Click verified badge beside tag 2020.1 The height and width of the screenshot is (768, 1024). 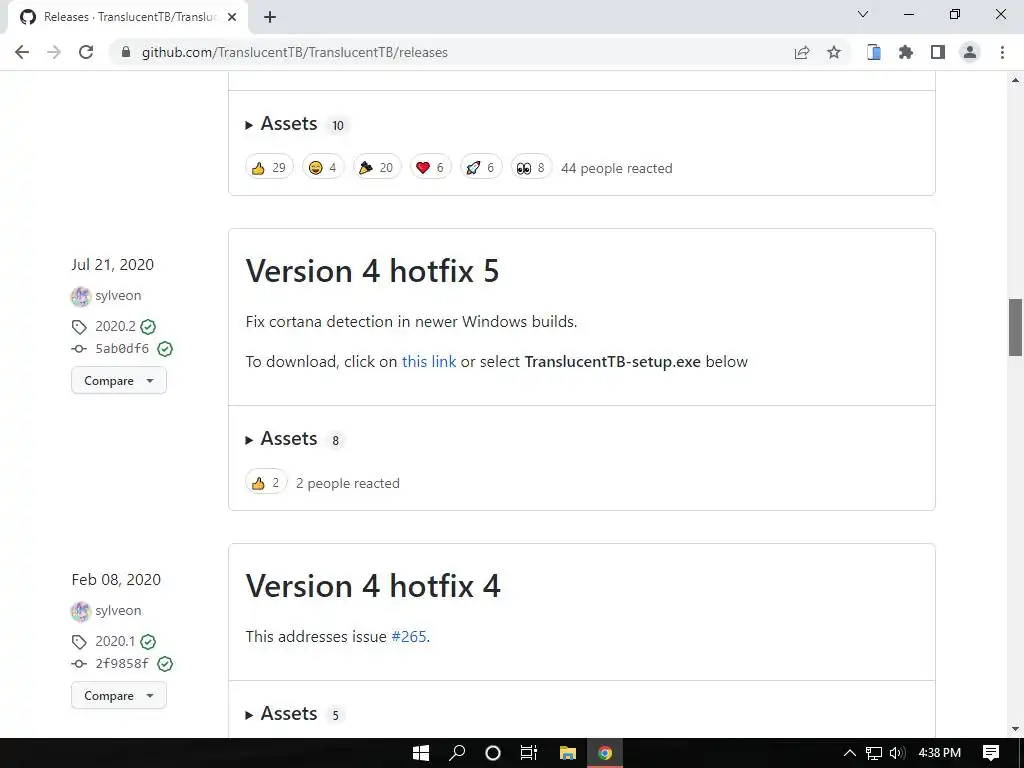[148, 641]
